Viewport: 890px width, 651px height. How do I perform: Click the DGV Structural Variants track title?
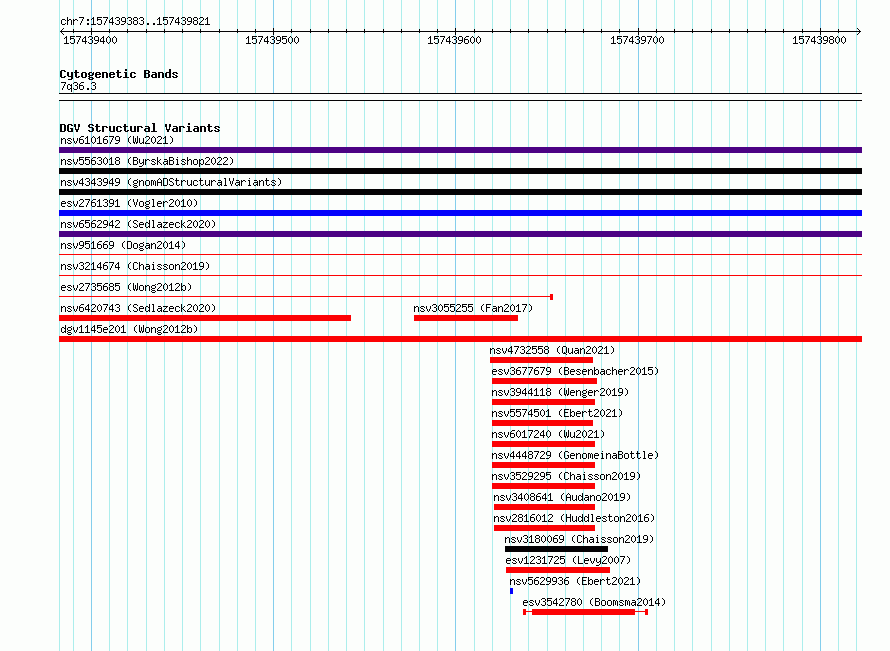click(140, 128)
